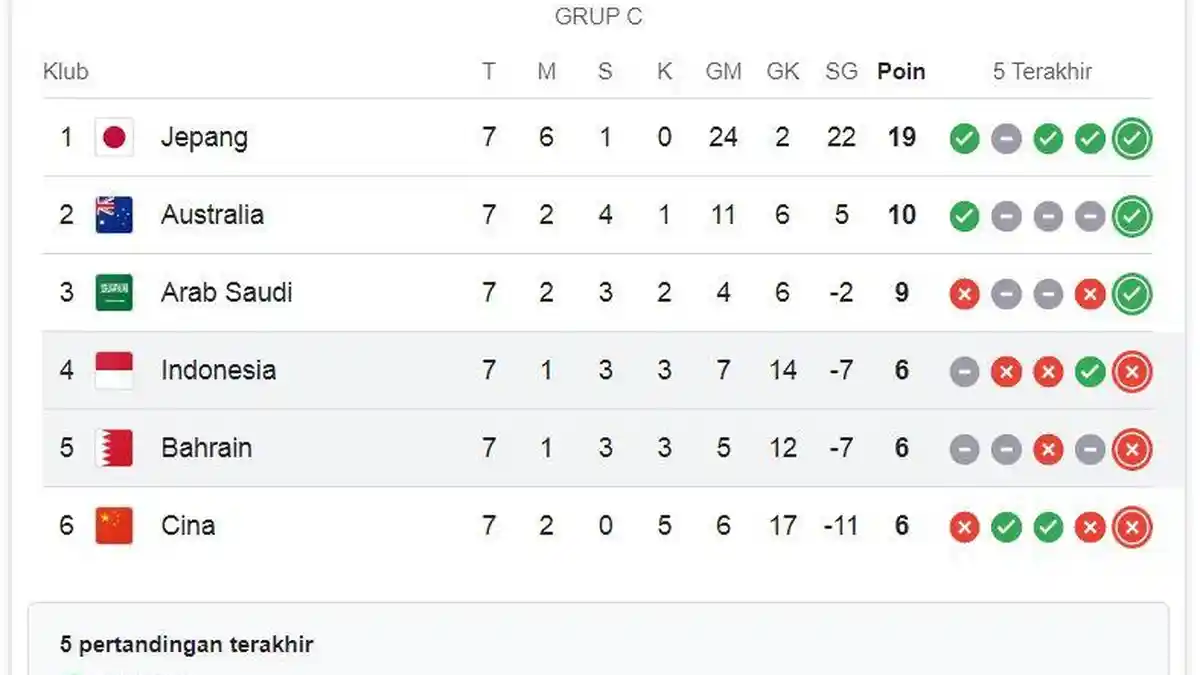Click the Japan flag icon

coord(114,137)
